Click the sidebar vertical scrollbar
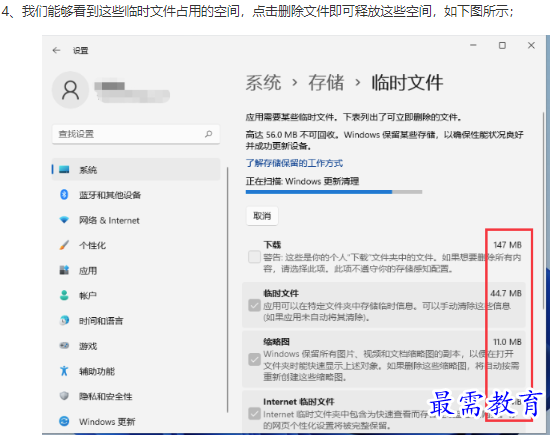 point(228,290)
